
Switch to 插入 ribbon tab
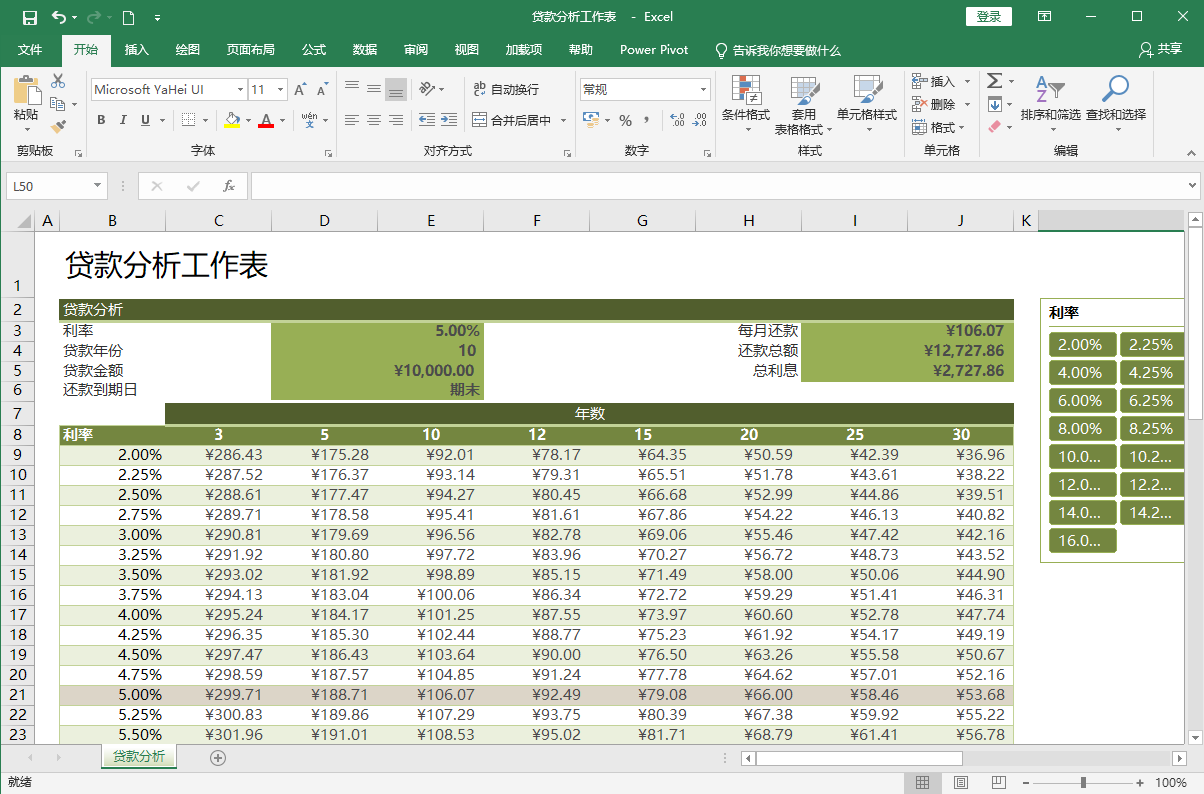pos(137,50)
